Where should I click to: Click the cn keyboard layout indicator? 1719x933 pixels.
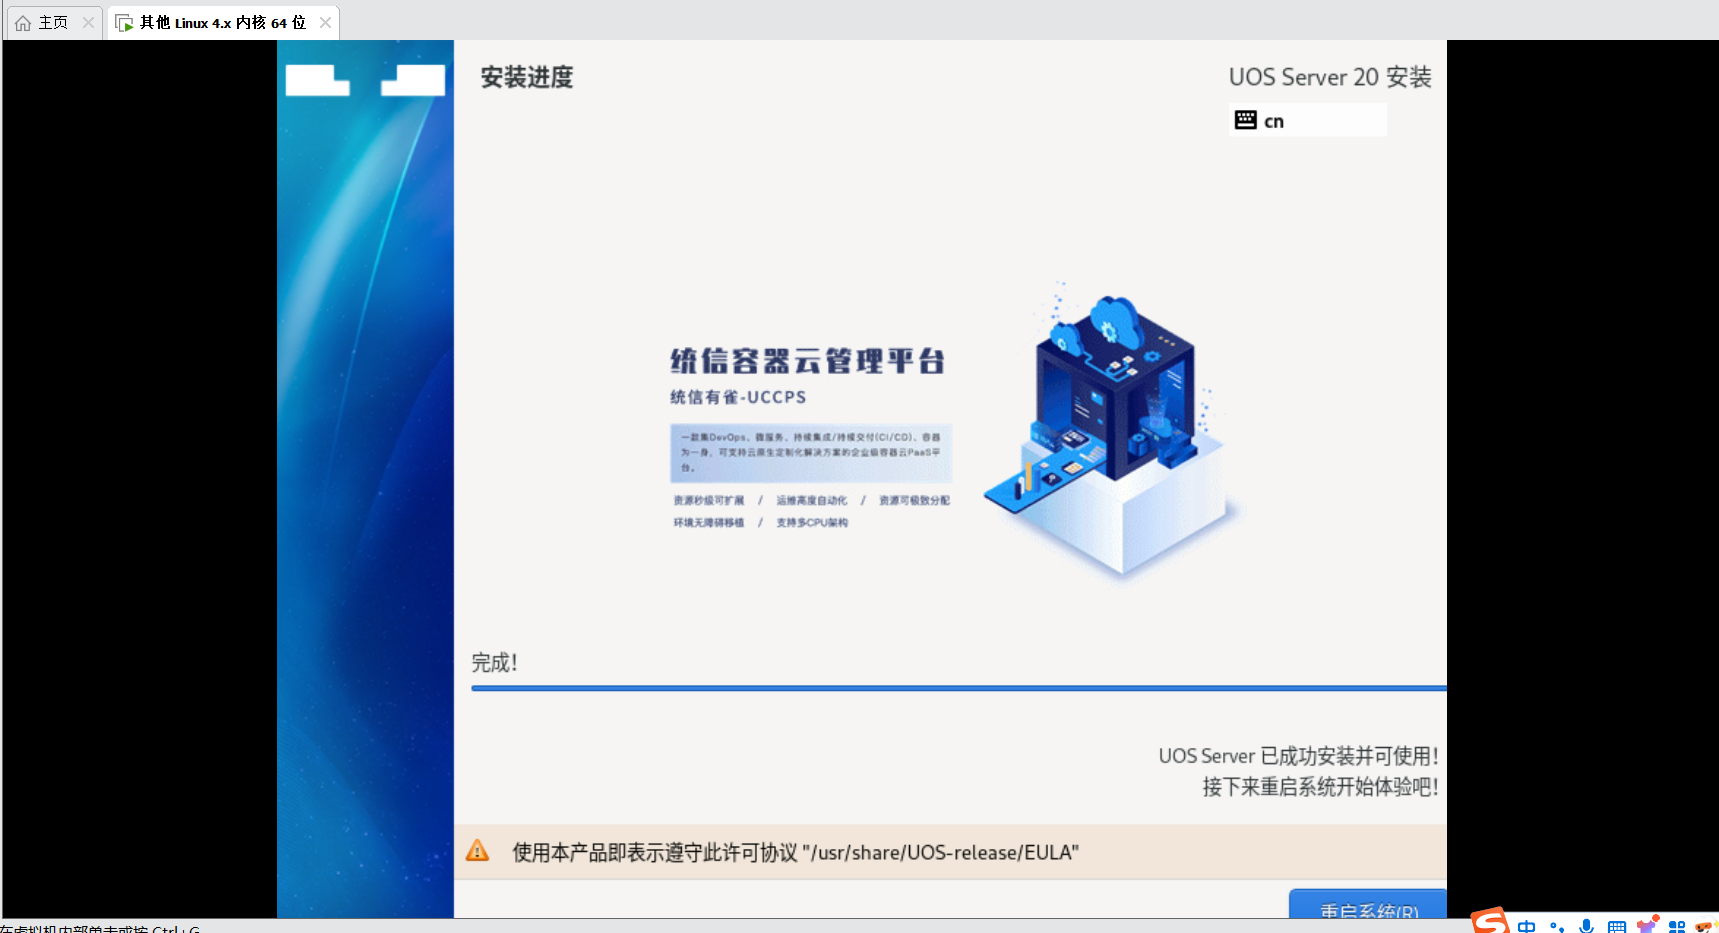pos(1307,120)
